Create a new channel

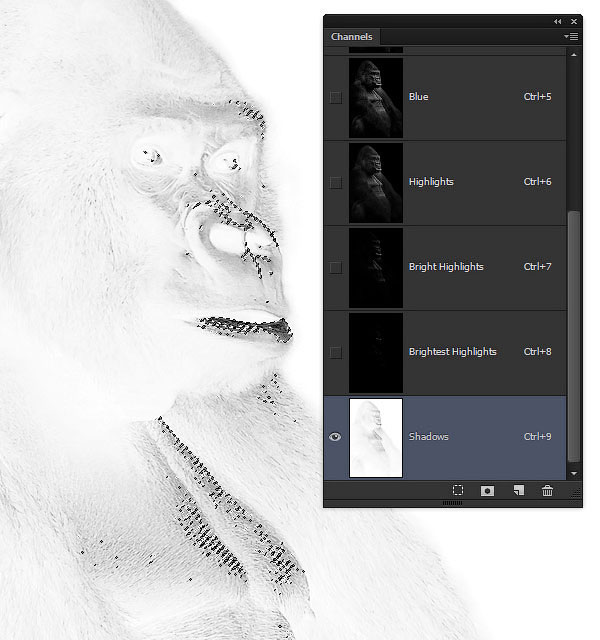click(518, 490)
